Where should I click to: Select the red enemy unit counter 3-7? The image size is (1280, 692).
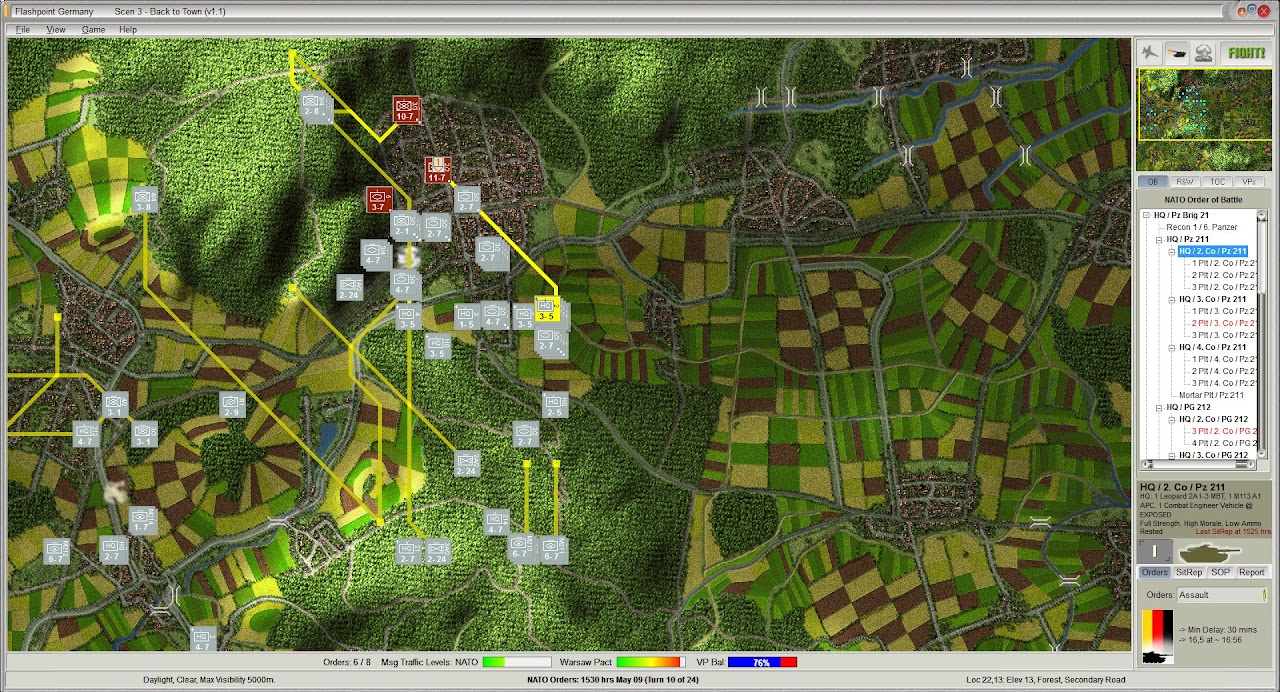tap(377, 199)
